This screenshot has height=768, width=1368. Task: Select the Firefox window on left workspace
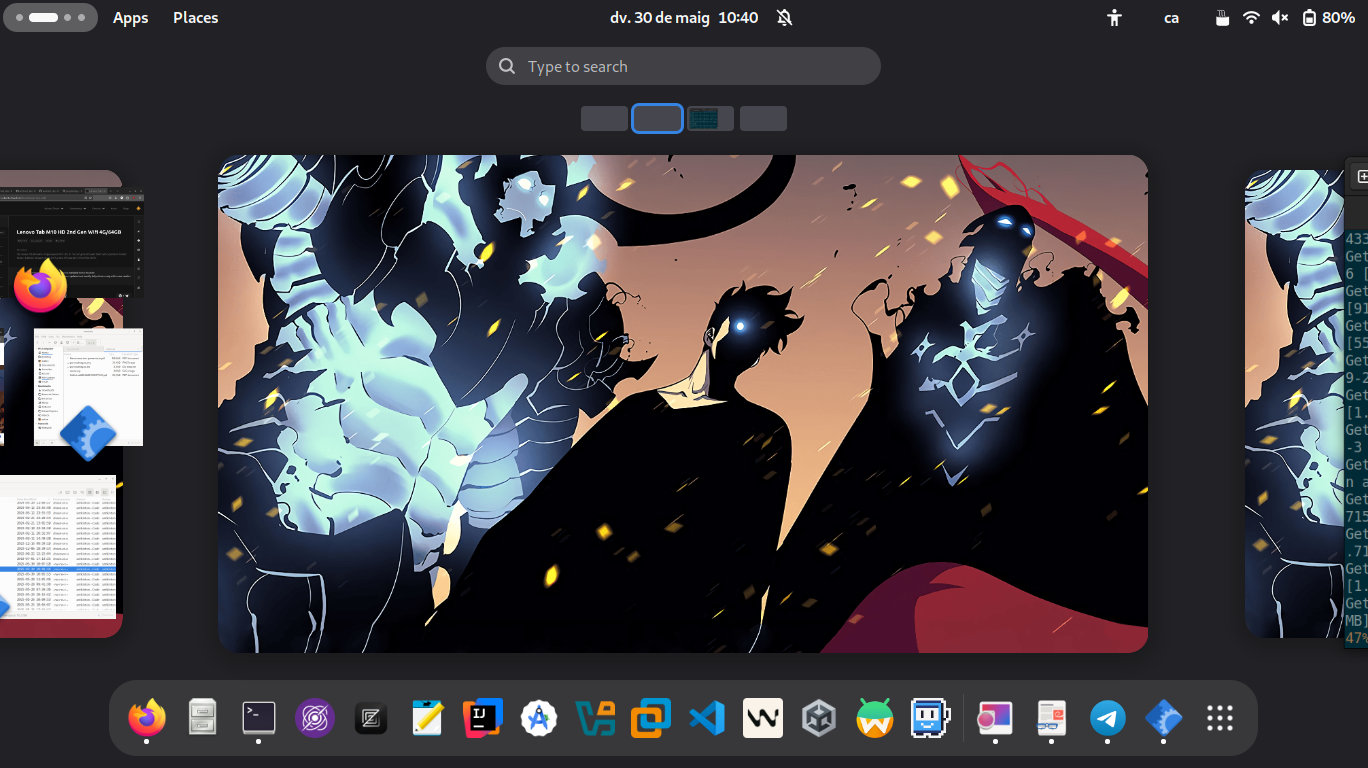(x=72, y=243)
